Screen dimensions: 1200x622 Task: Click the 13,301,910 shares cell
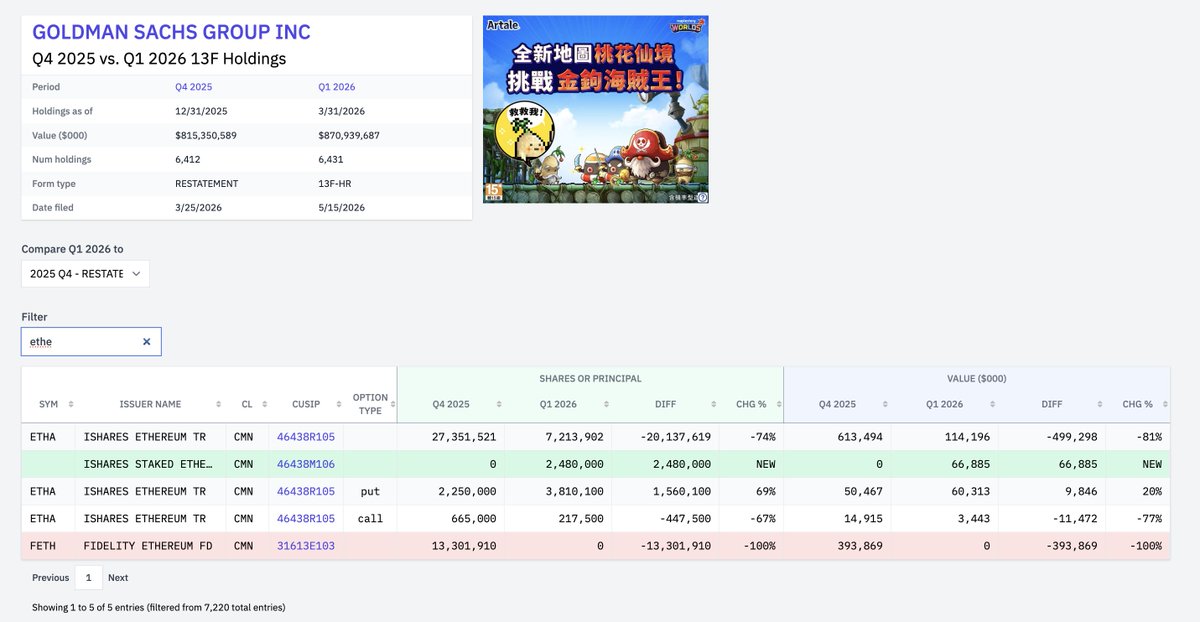coord(451,546)
